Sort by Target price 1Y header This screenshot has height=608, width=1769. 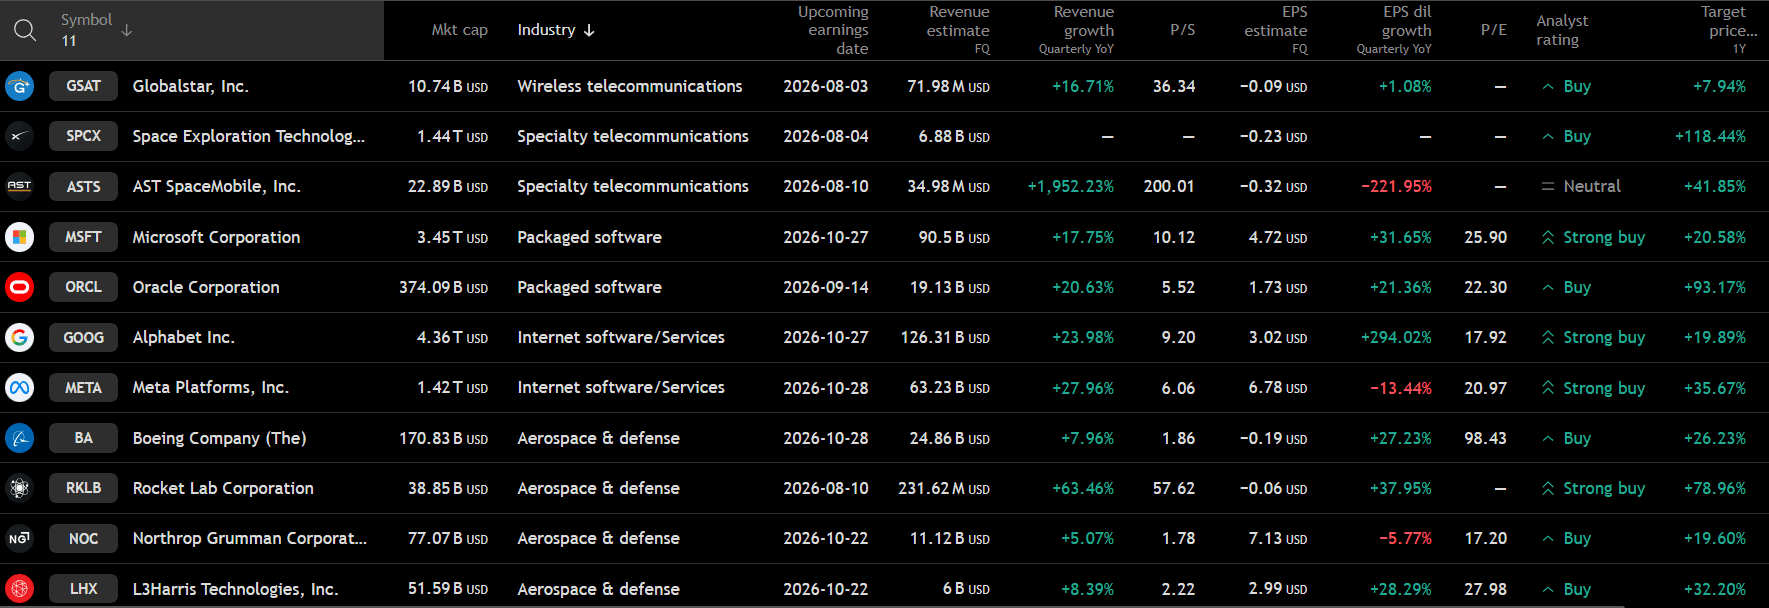click(1728, 30)
